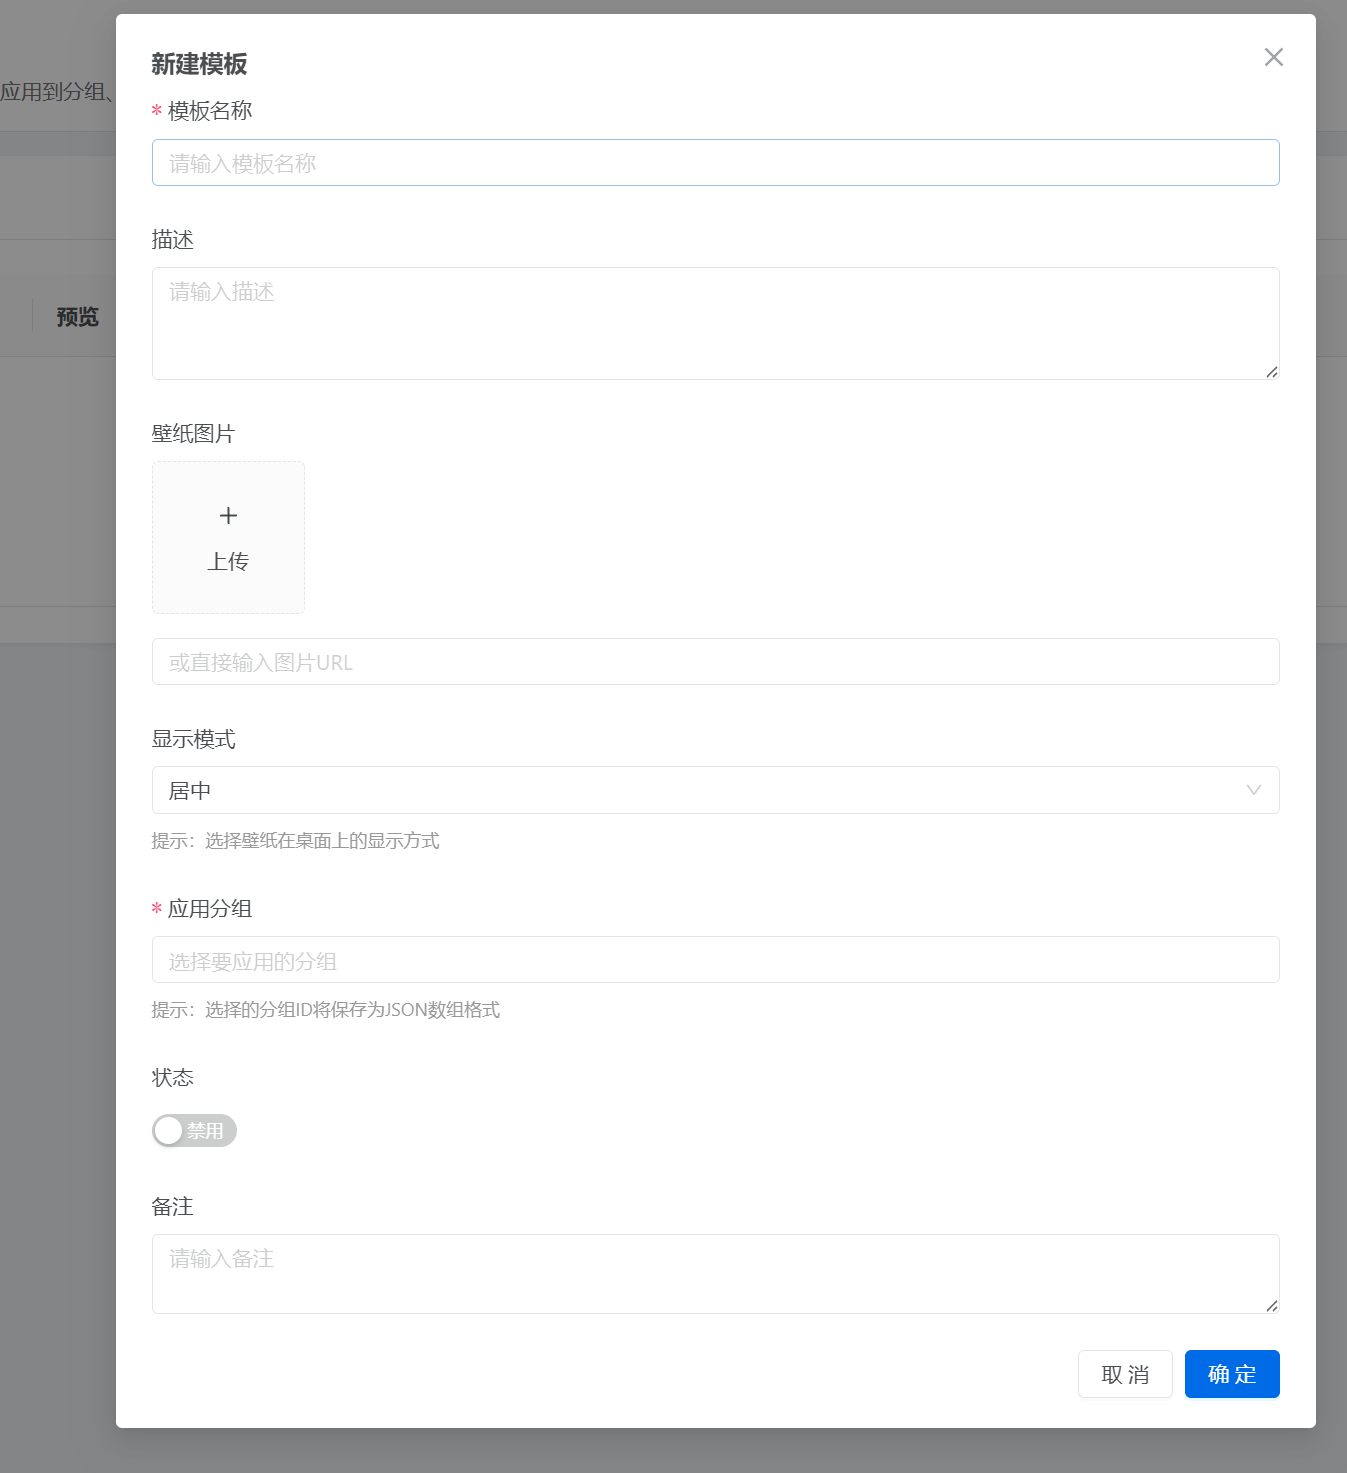Screen dimensions: 1347x1473
Task: Open the 显示模式 dropdown via its chevron
Action: pos(1253,790)
